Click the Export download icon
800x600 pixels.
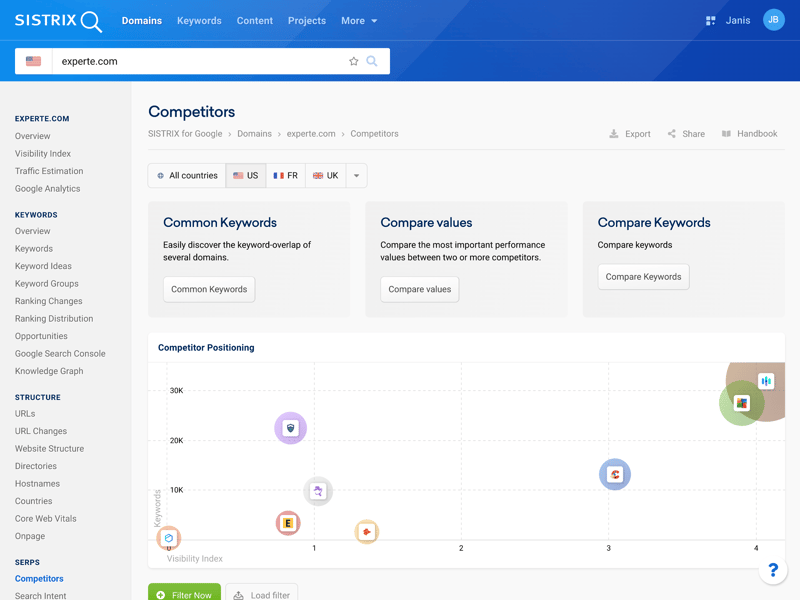point(614,134)
